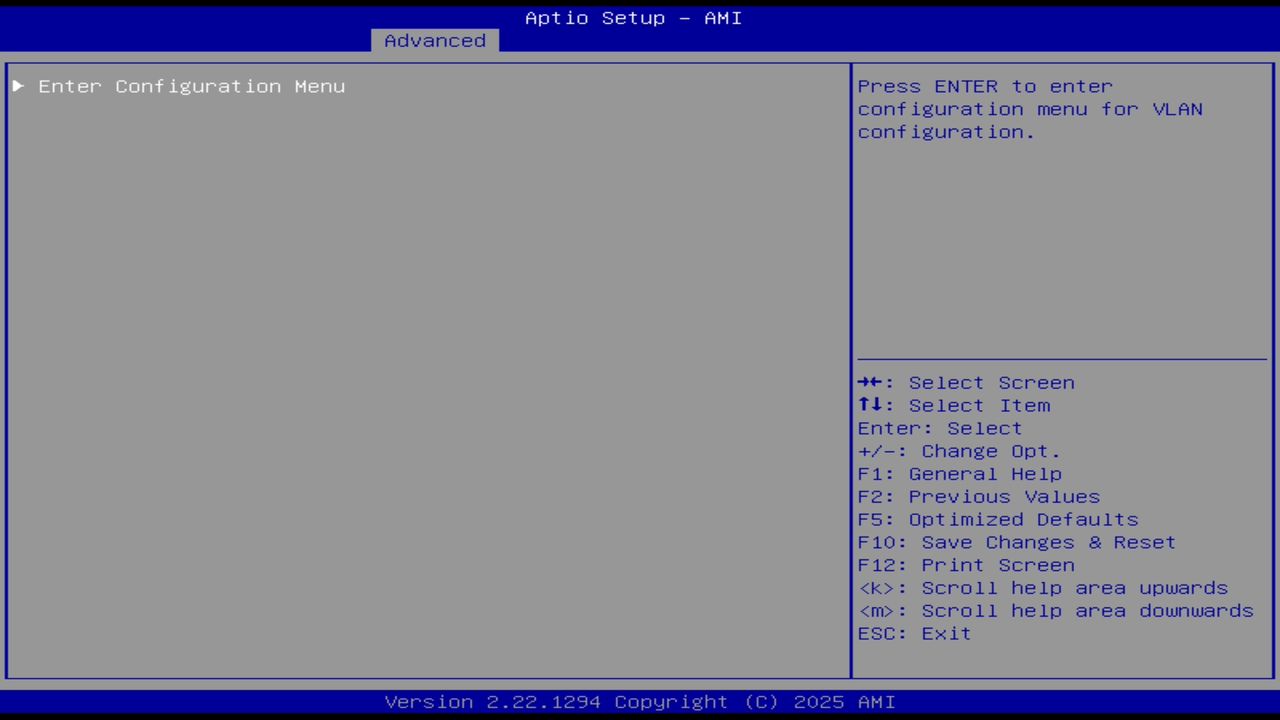Click the Aptio Setup - AMI title bar
1280x720 pixels.
coord(632,17)
